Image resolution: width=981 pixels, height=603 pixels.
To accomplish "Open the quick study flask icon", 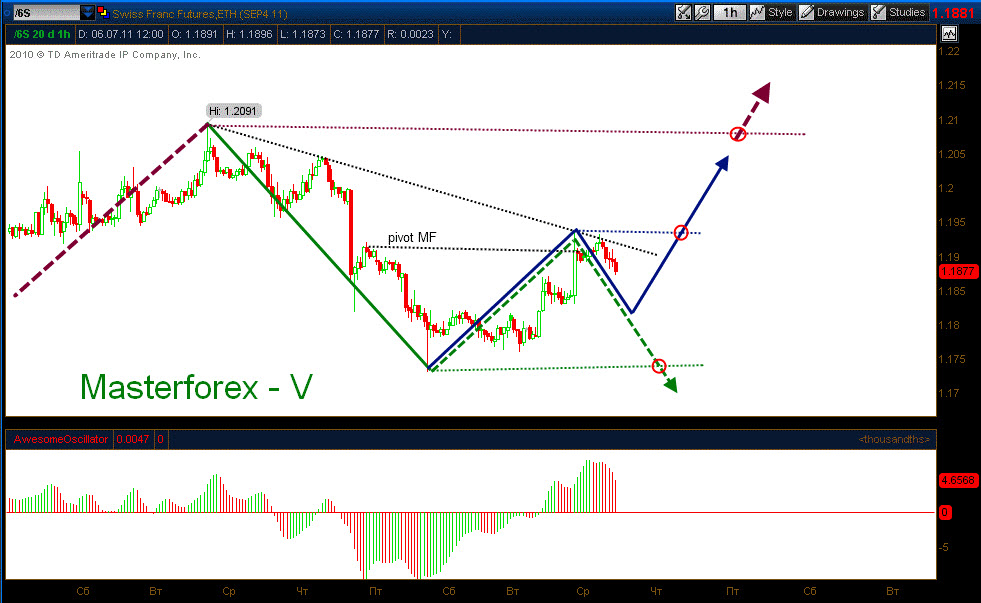I will tap(683, 13).
